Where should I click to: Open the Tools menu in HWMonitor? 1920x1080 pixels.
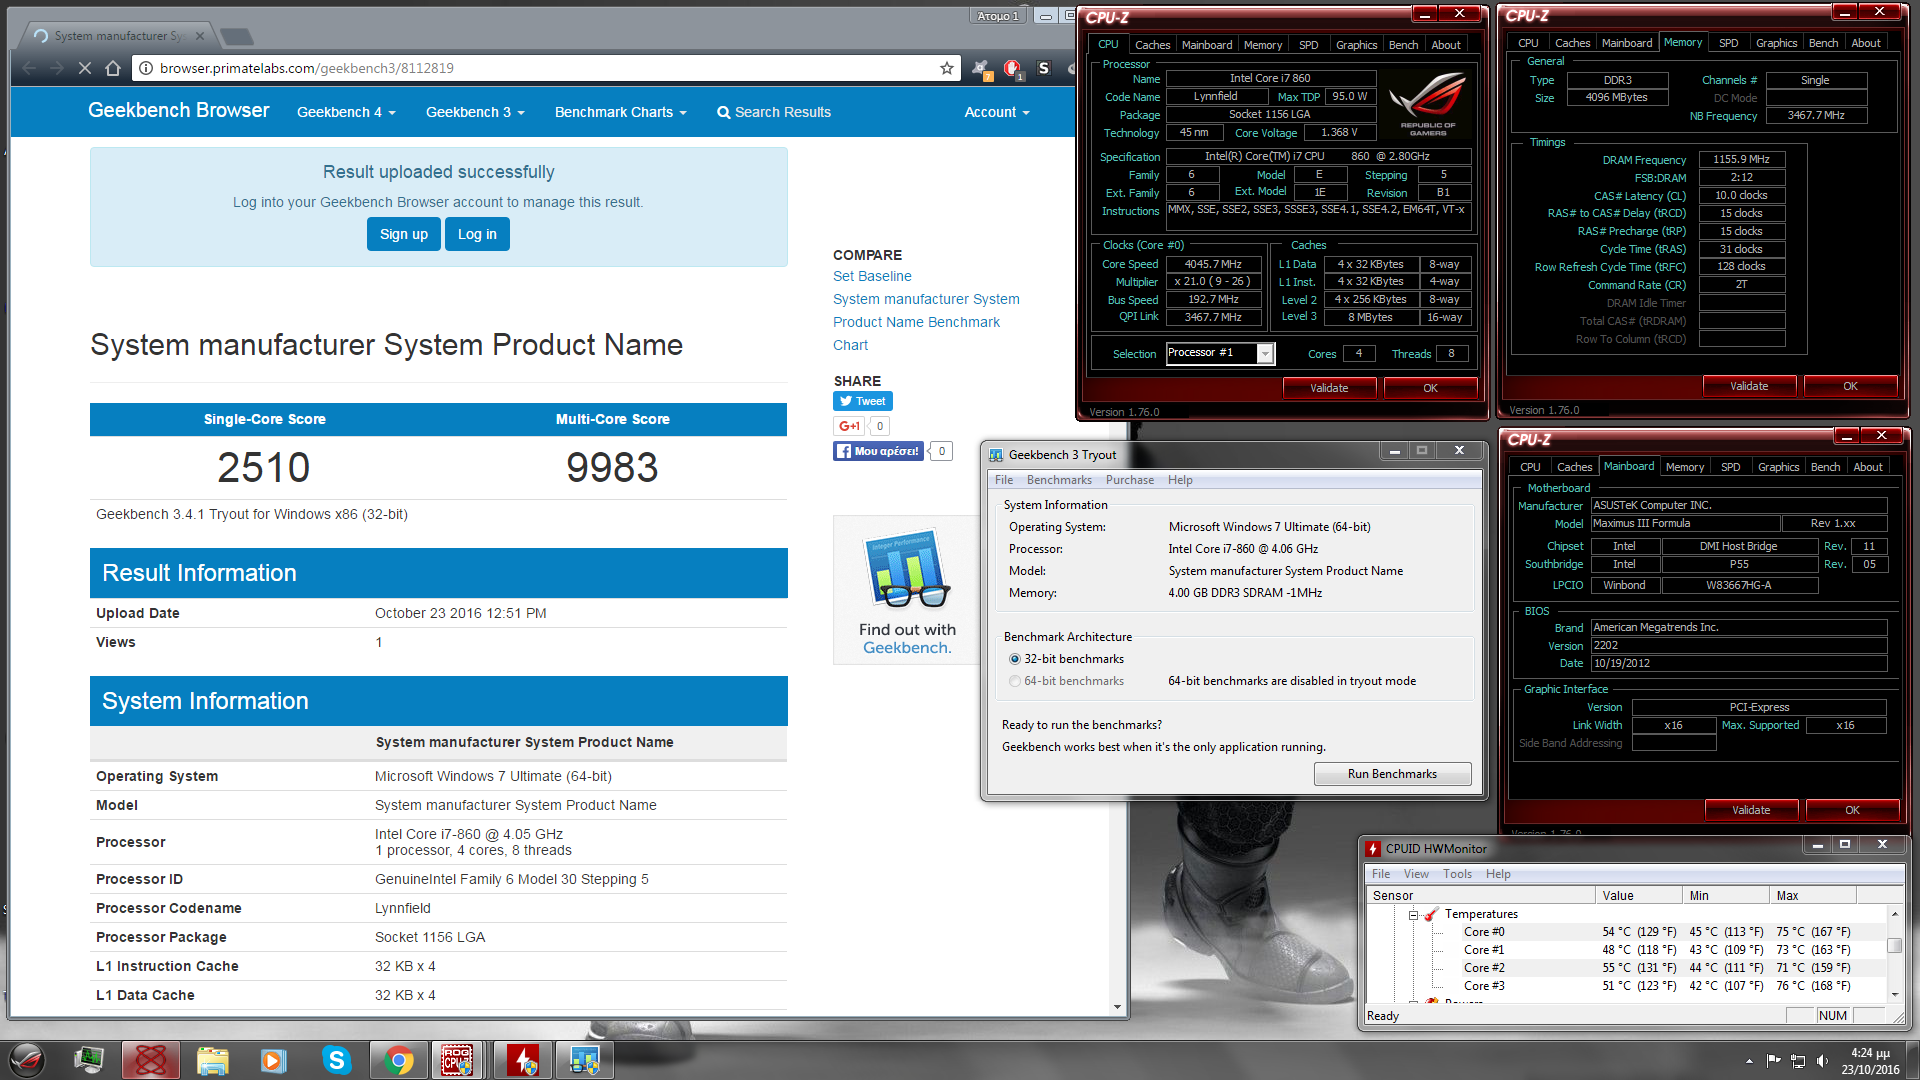point(1457,874)
